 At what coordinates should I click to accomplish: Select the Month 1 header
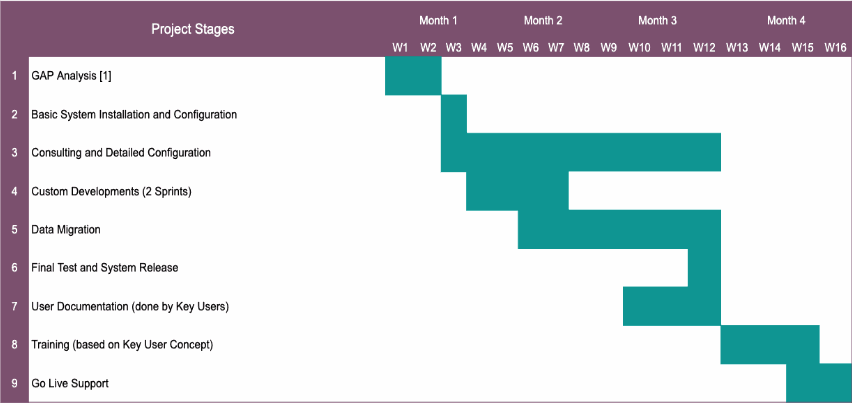(438, 20)
